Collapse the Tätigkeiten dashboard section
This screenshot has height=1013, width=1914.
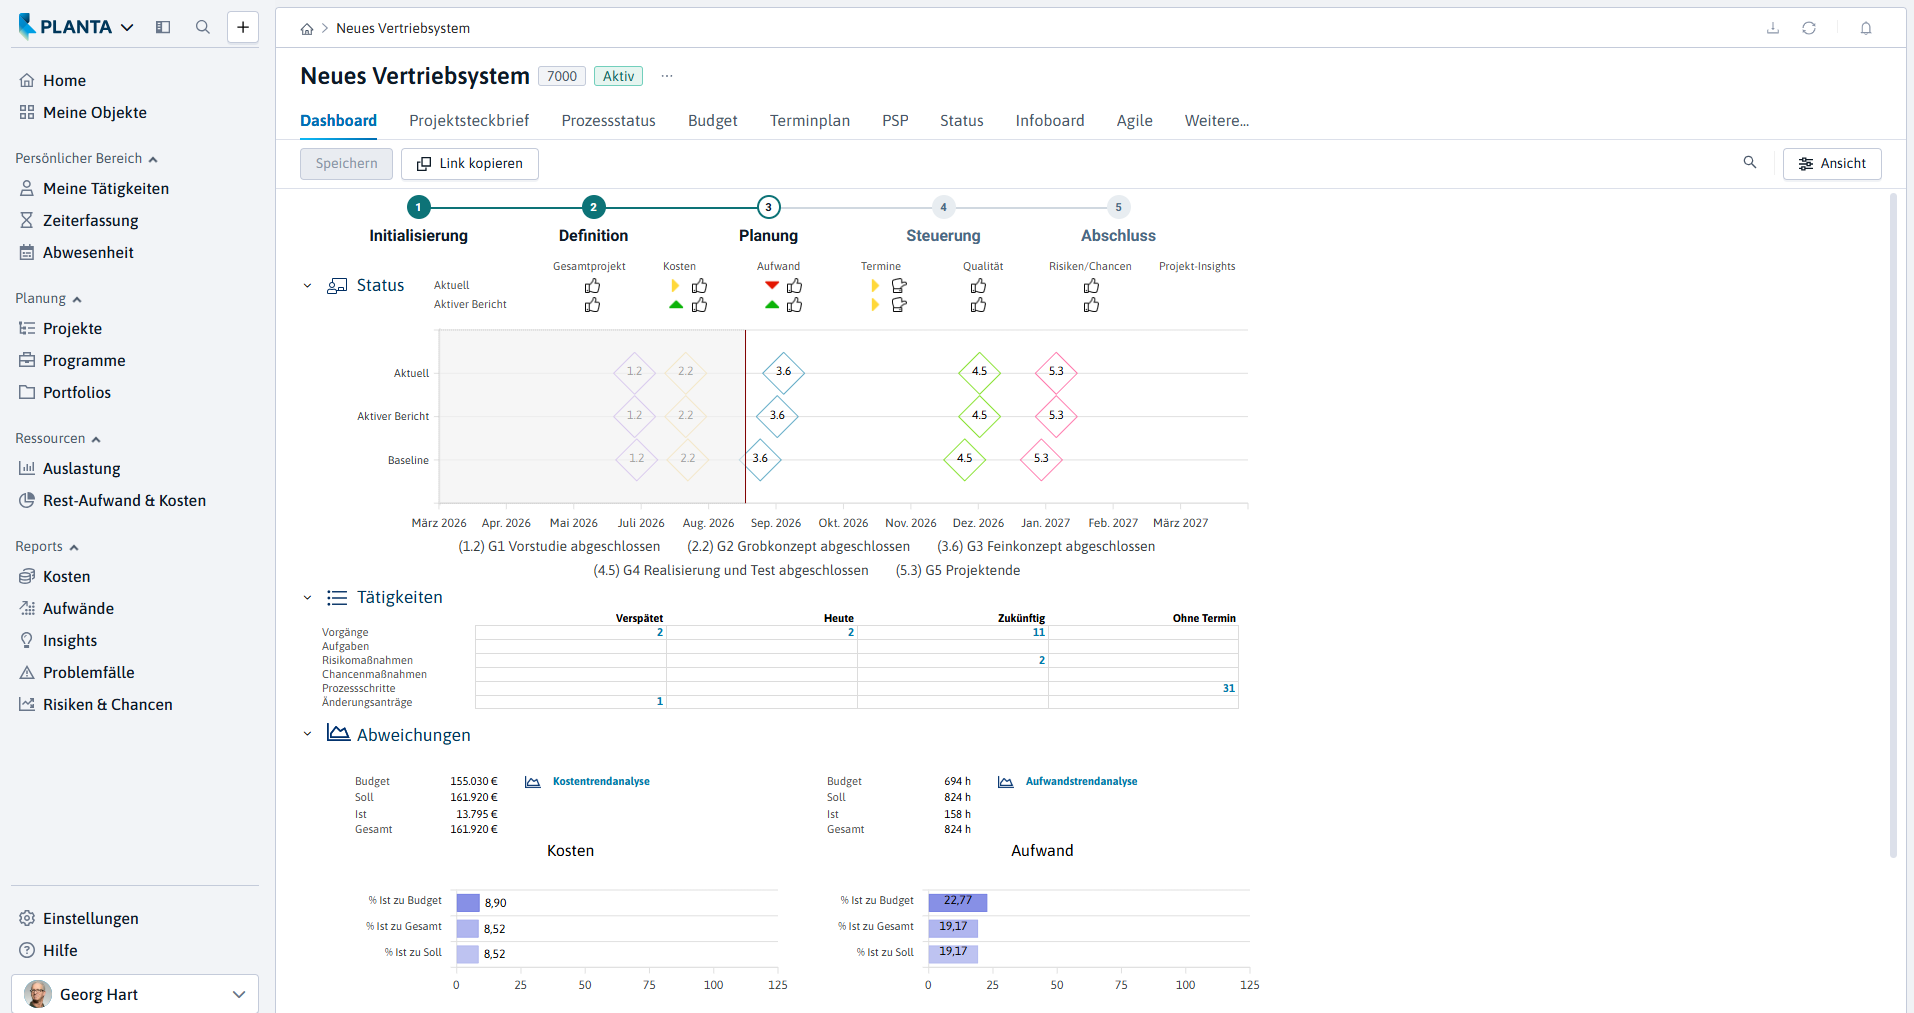[x=307, y=598]
